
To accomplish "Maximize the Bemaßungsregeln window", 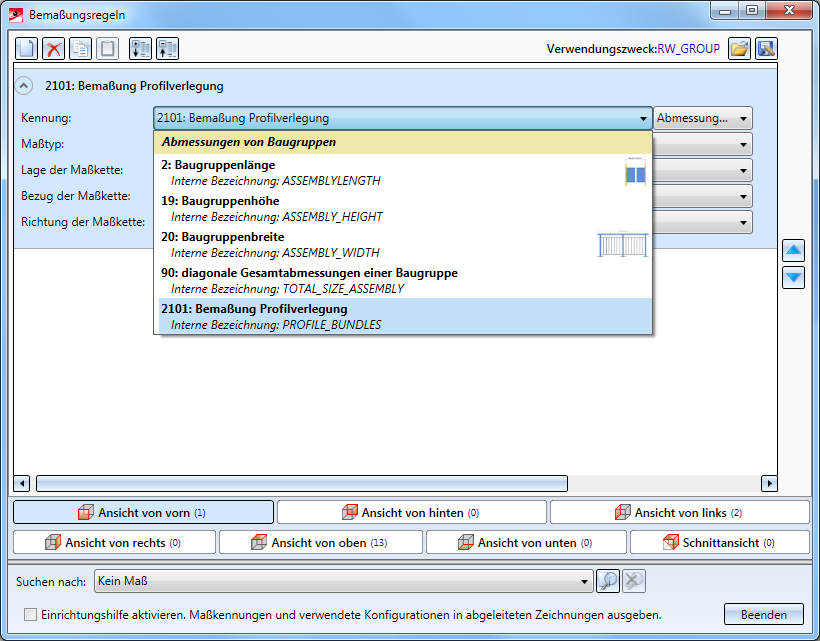I will click(x=751, y=10).
